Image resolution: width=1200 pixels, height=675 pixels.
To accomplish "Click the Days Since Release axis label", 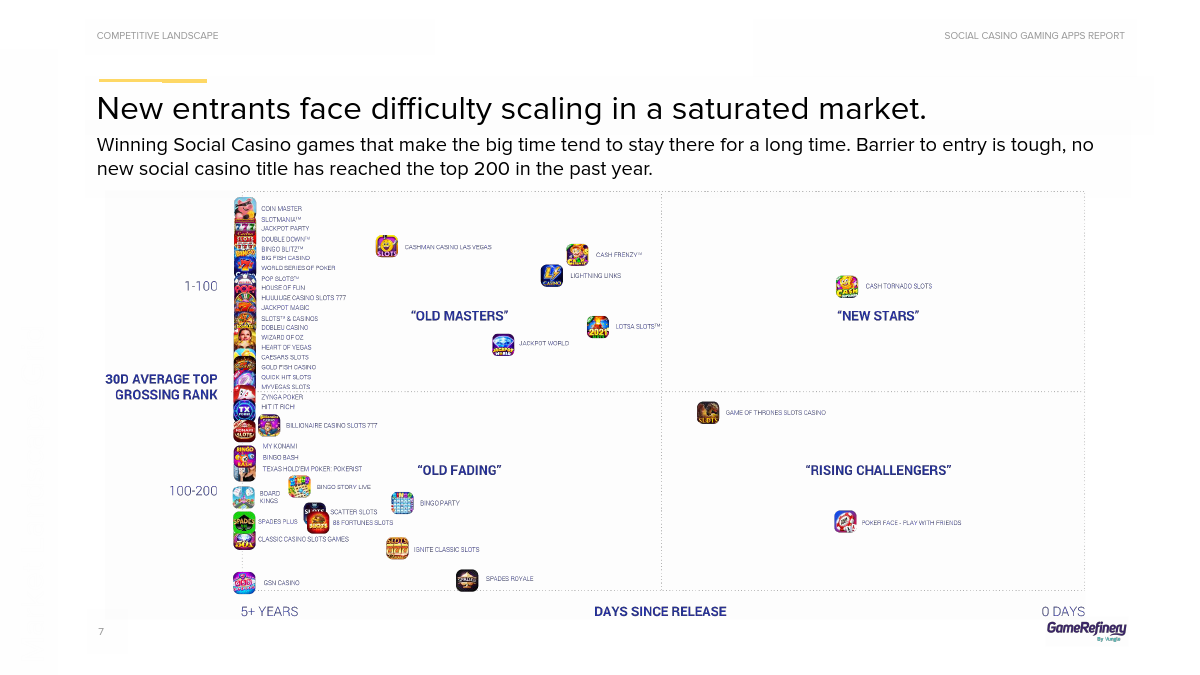I will 660,612.
